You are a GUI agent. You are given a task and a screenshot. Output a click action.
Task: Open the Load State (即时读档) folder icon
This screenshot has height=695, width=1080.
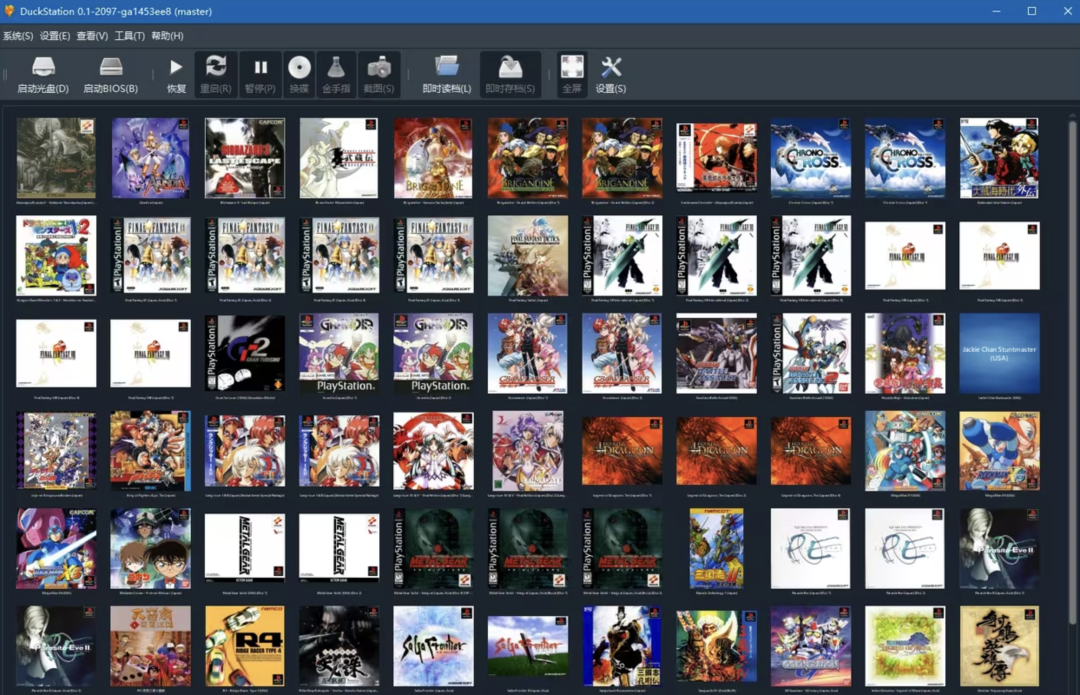coord(446,74)
